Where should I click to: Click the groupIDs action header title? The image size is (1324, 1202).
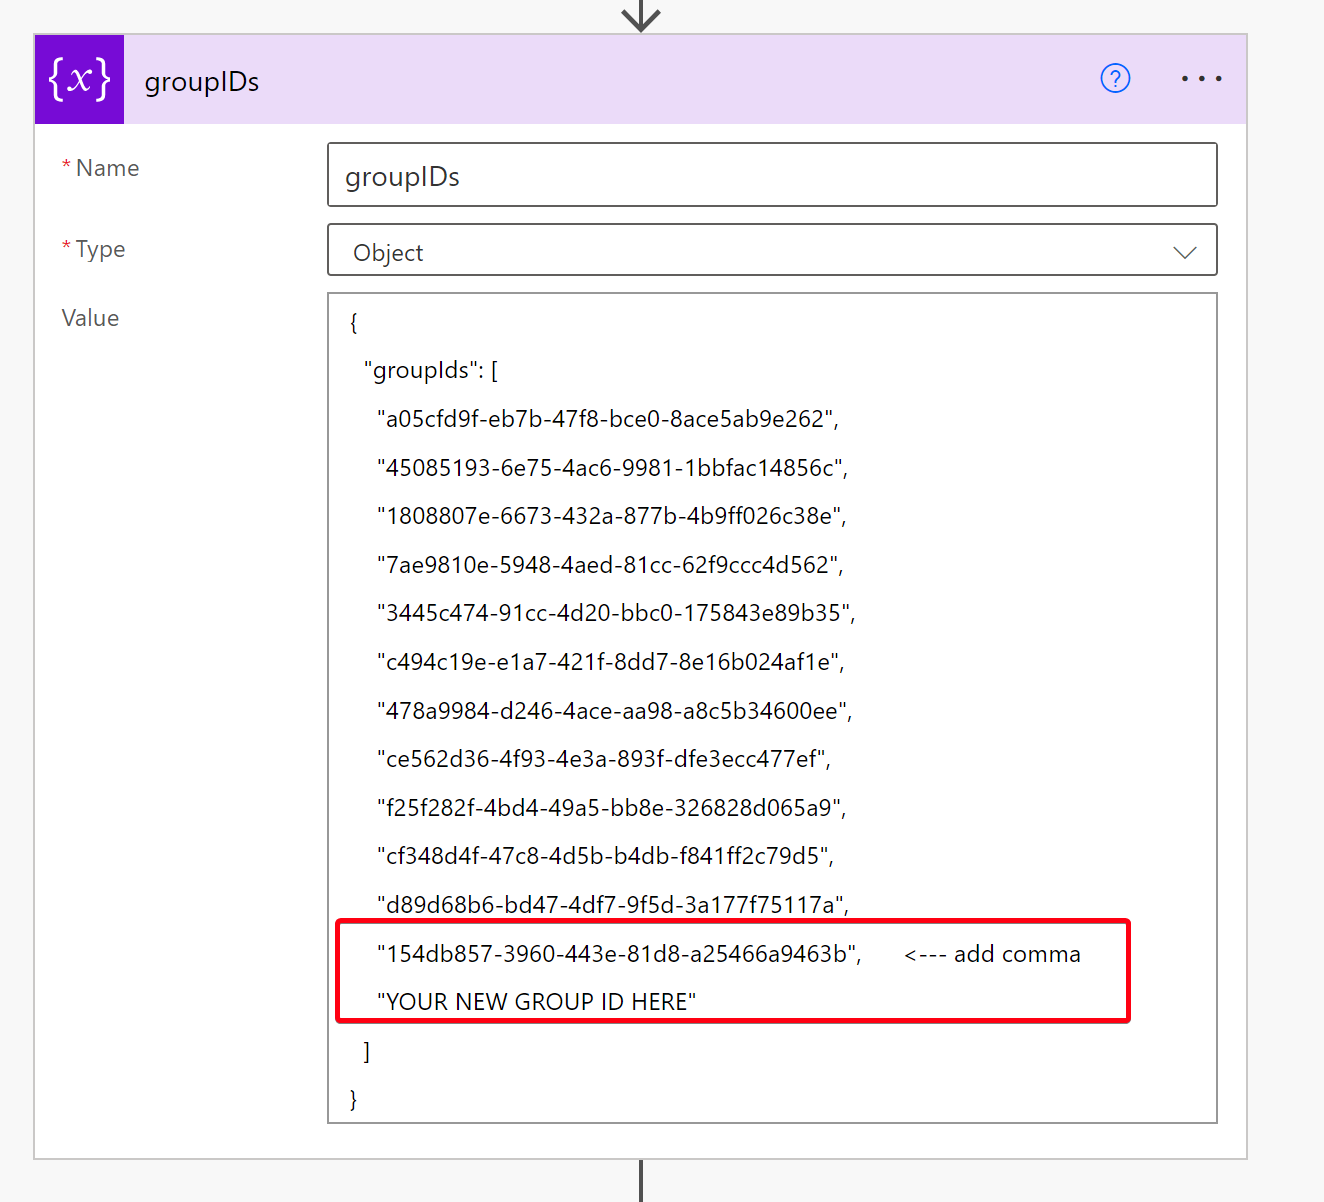(202, 82)
